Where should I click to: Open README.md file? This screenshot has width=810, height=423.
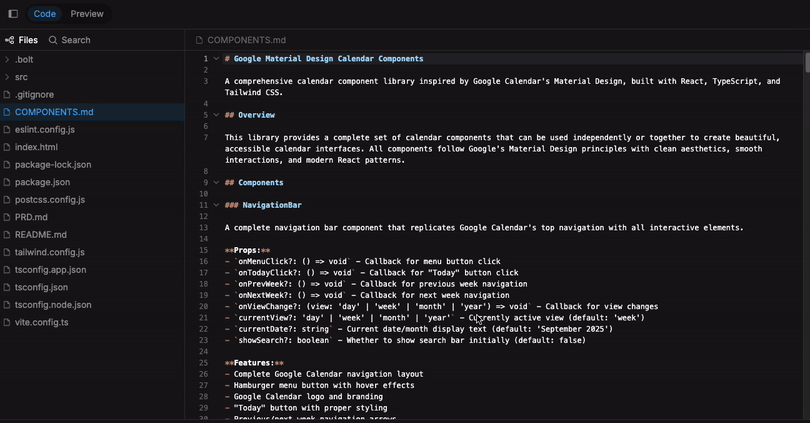(x=40, y=235)
